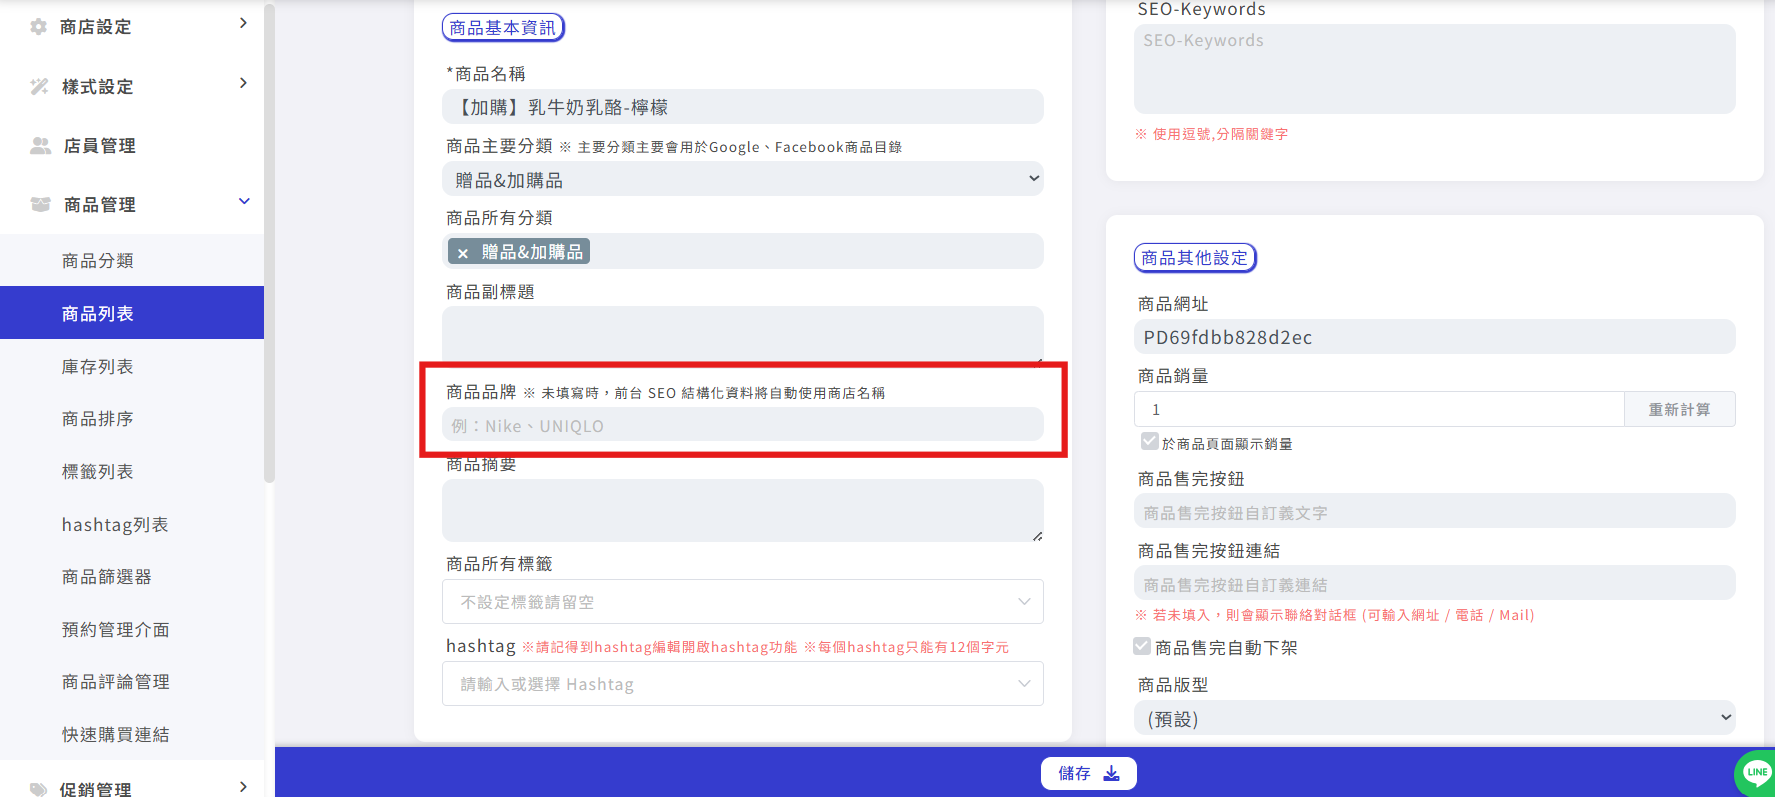The height and width of the screenshot is (797, 1775).
Task: Click the 商品銷量 number field
Action: tap(1379, 409)
